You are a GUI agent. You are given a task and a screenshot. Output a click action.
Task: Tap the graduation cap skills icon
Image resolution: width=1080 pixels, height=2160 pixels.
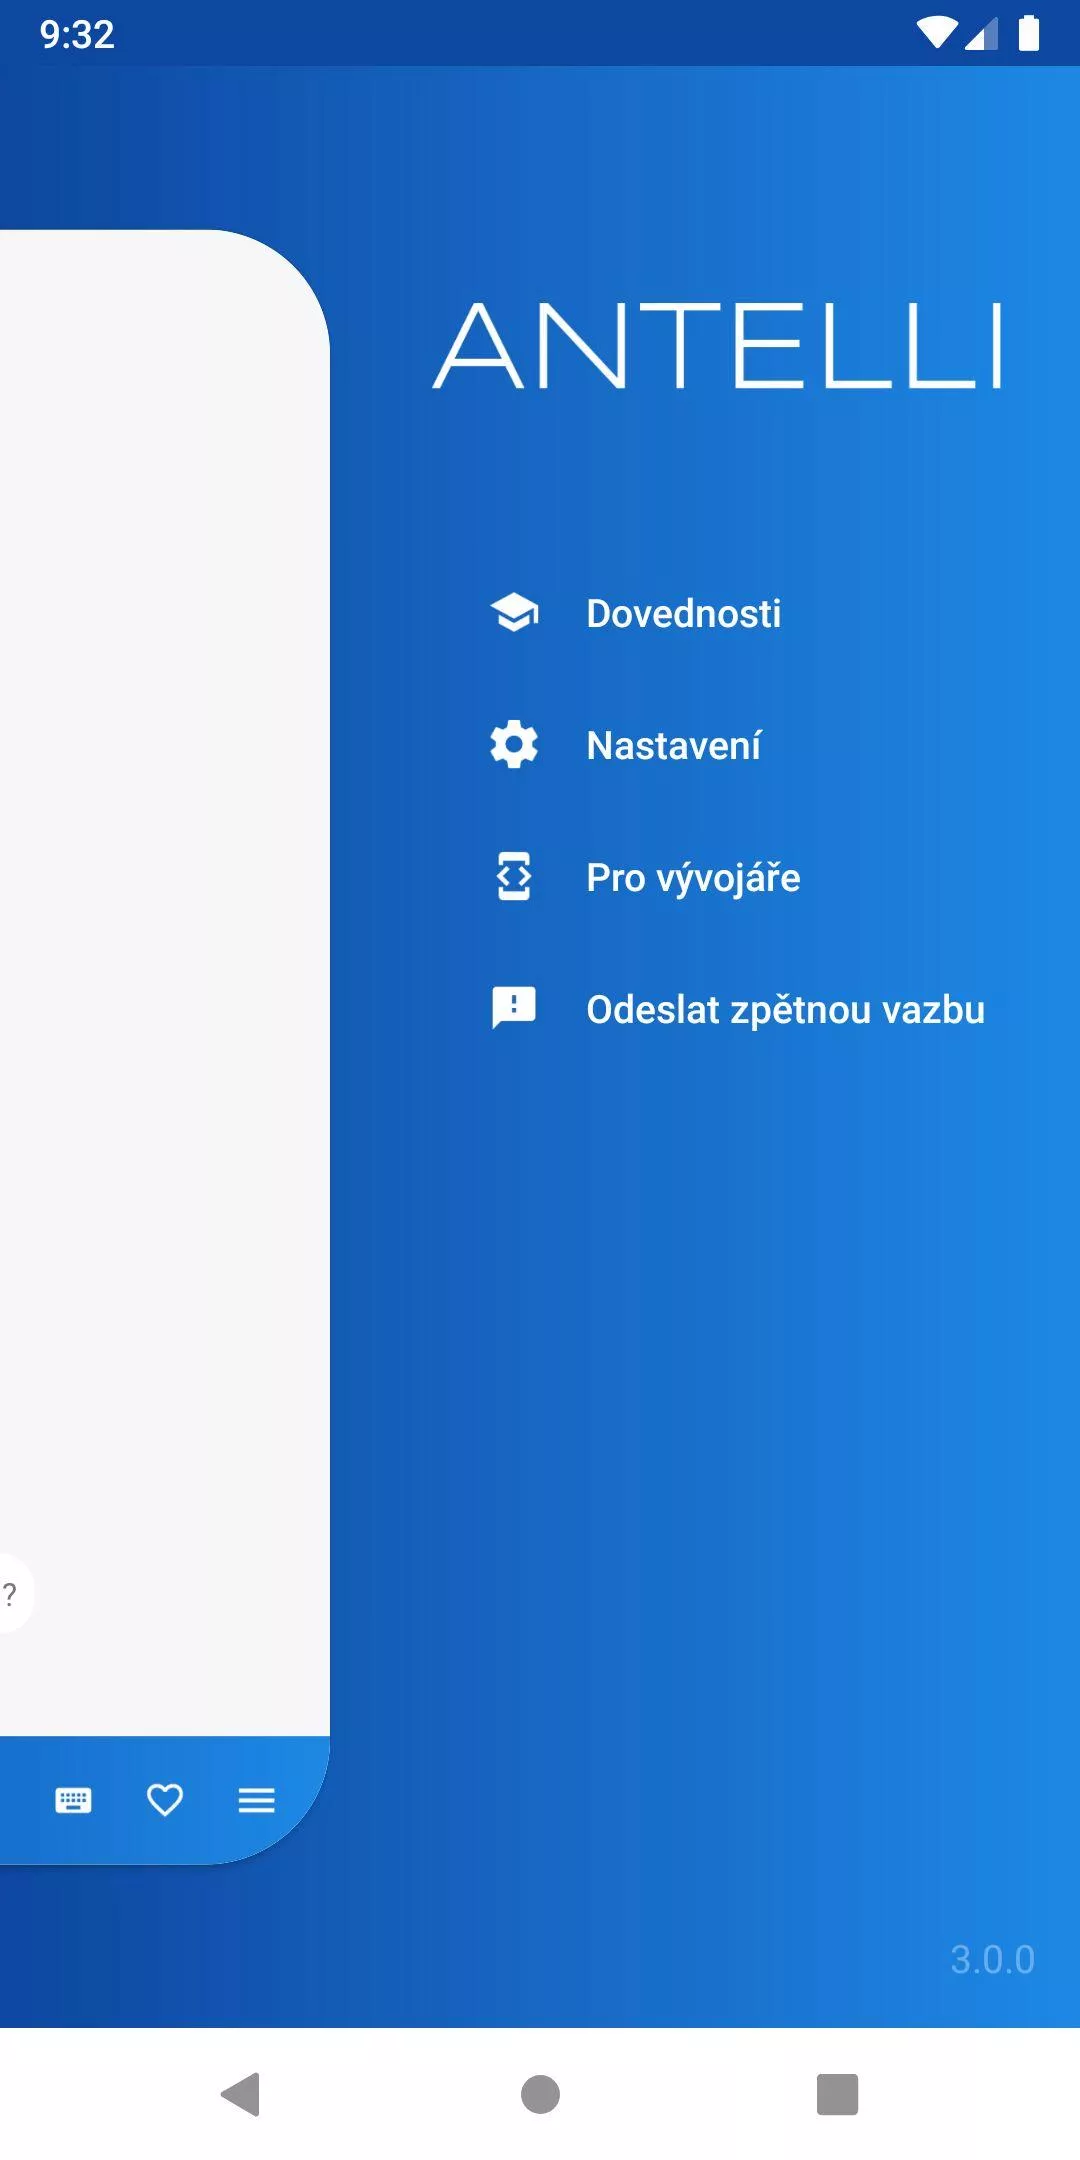point(514,613)
